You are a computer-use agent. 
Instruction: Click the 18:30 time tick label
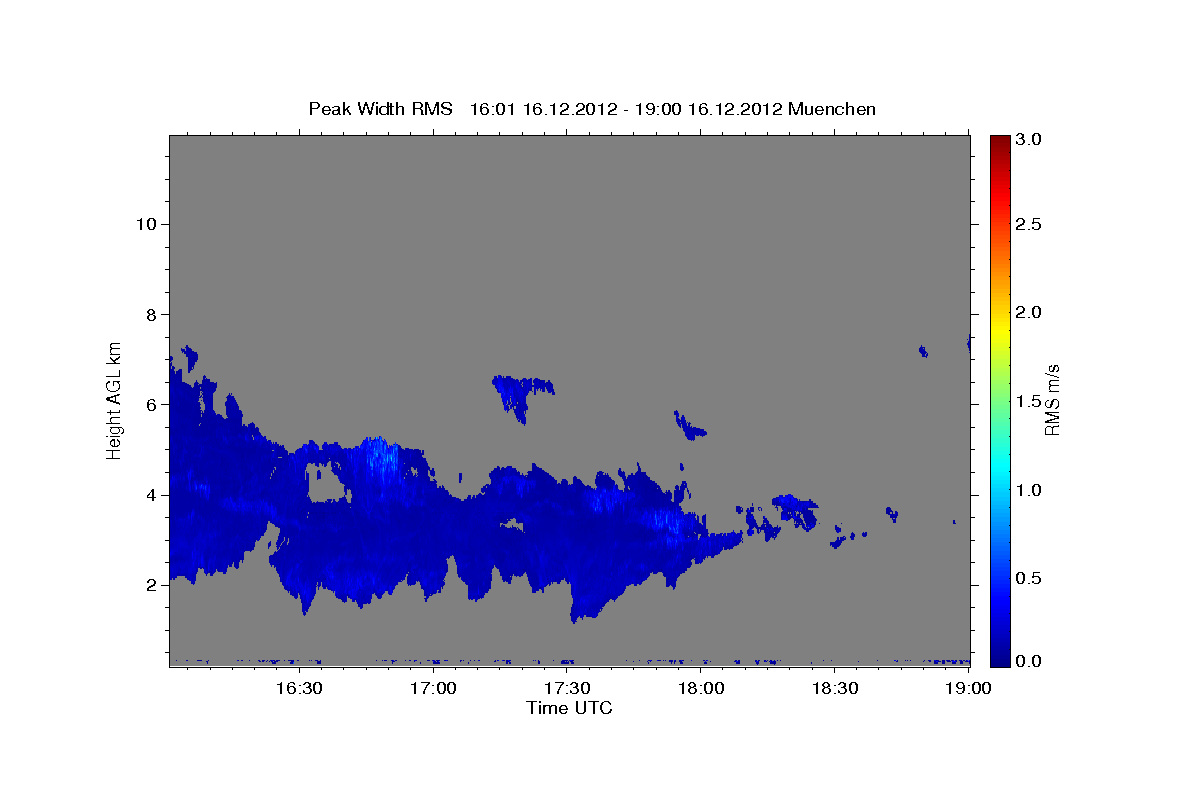[x=836, y=688]
